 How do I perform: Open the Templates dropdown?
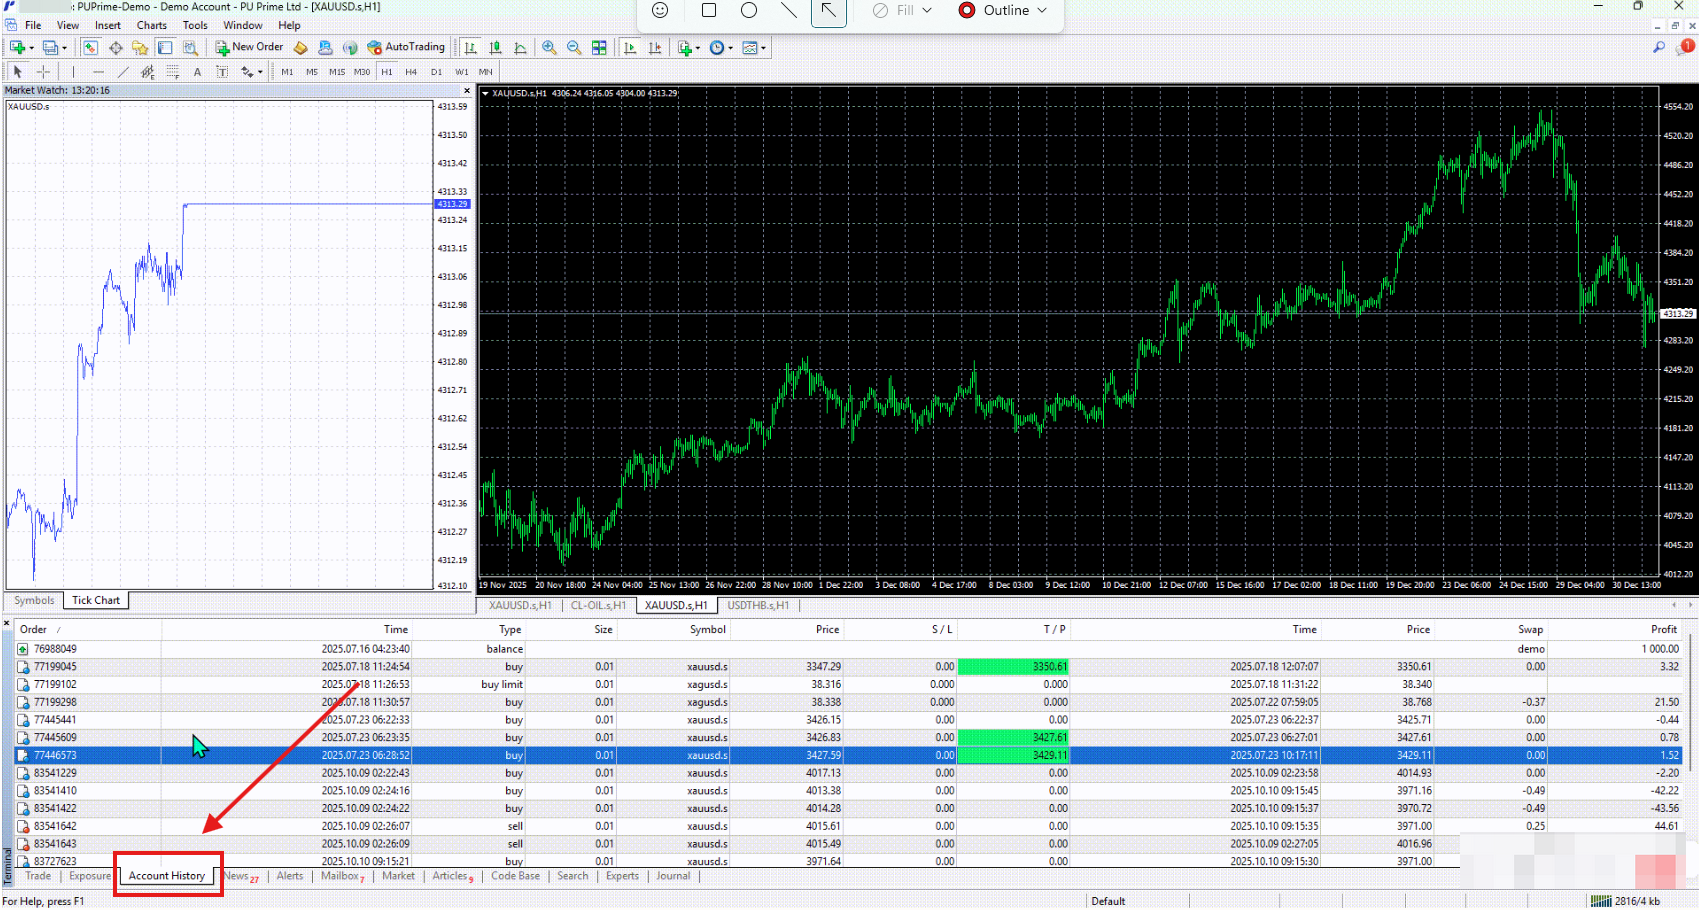[x=754, y=47]
